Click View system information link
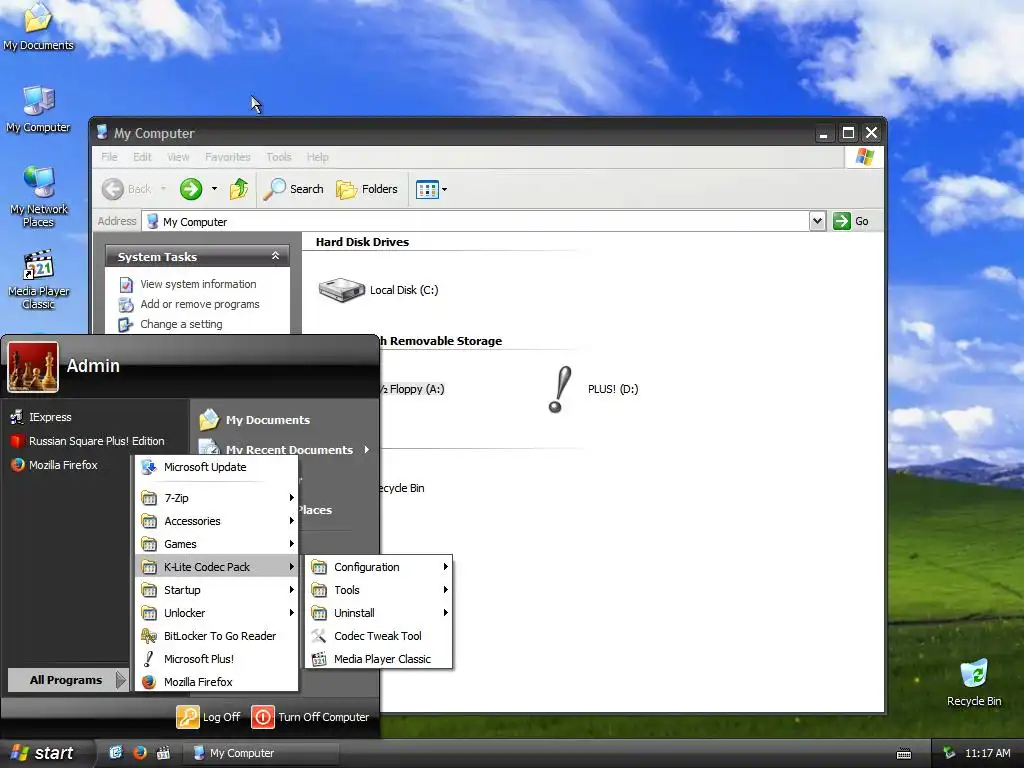Screen dimensions: 1024x768 [198, 284]
